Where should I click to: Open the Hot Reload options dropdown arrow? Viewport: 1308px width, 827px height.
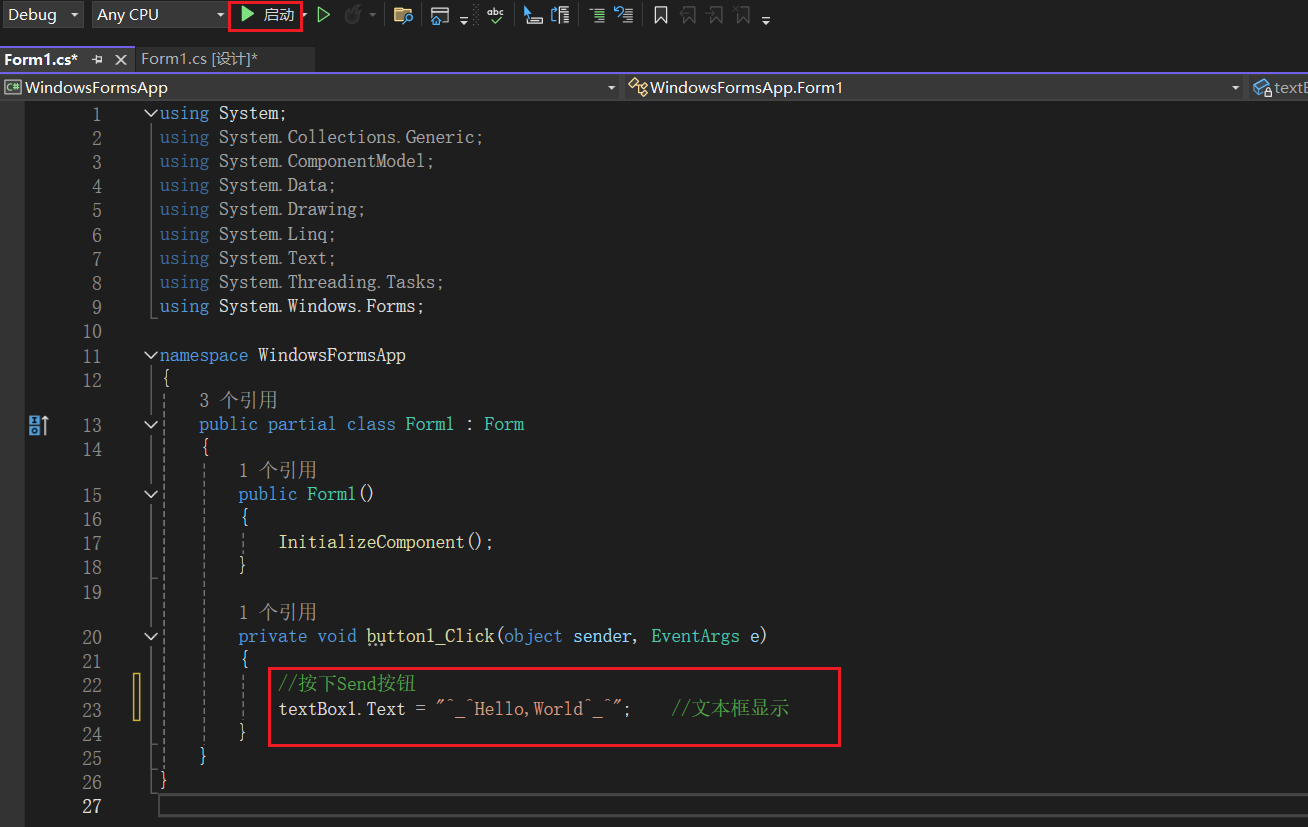click(x=373, y=15)
